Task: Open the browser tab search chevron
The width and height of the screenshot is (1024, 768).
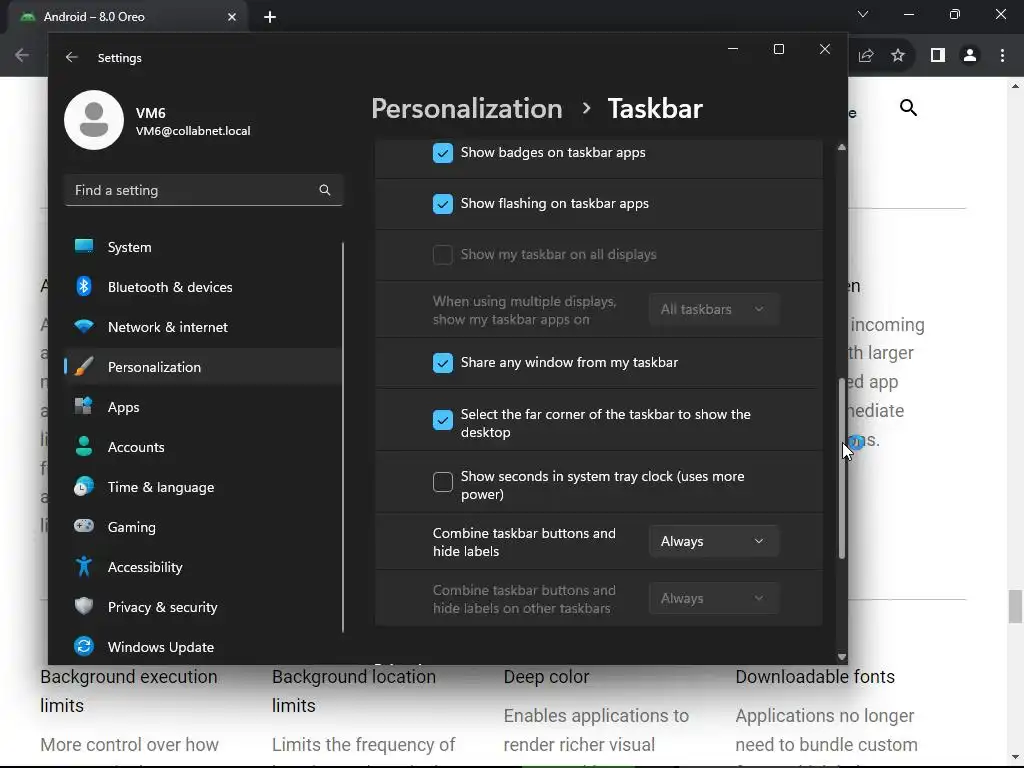Action: pos(863,14)
